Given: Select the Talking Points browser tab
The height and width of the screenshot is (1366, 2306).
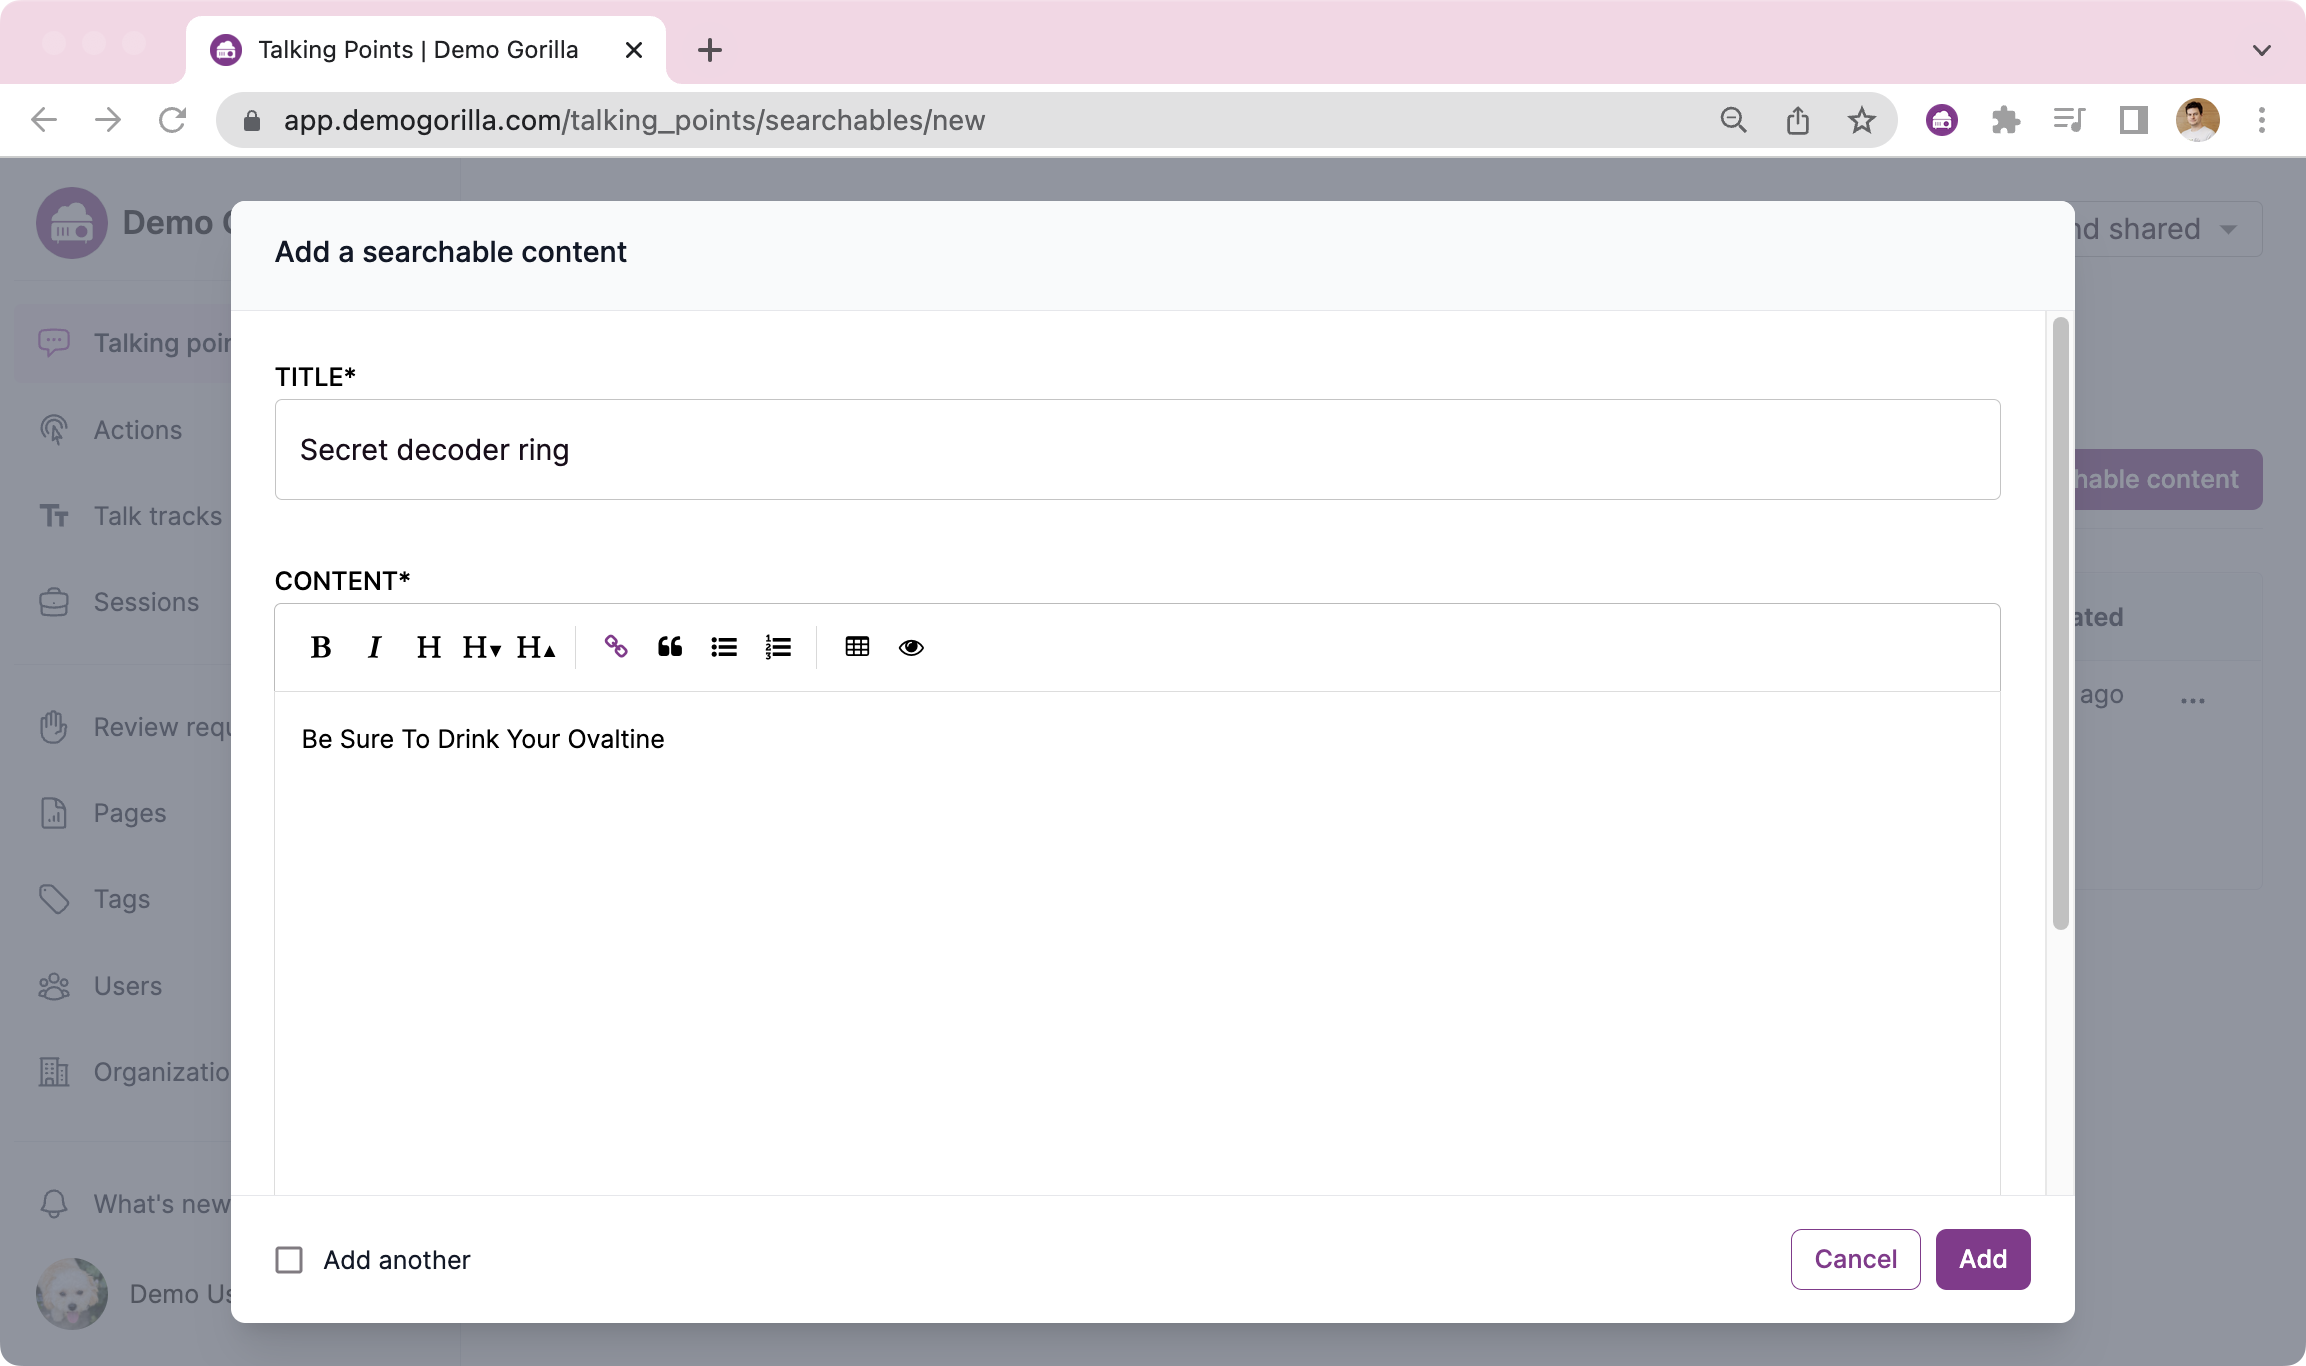Looking at the screenshot, I should [418, 50].
